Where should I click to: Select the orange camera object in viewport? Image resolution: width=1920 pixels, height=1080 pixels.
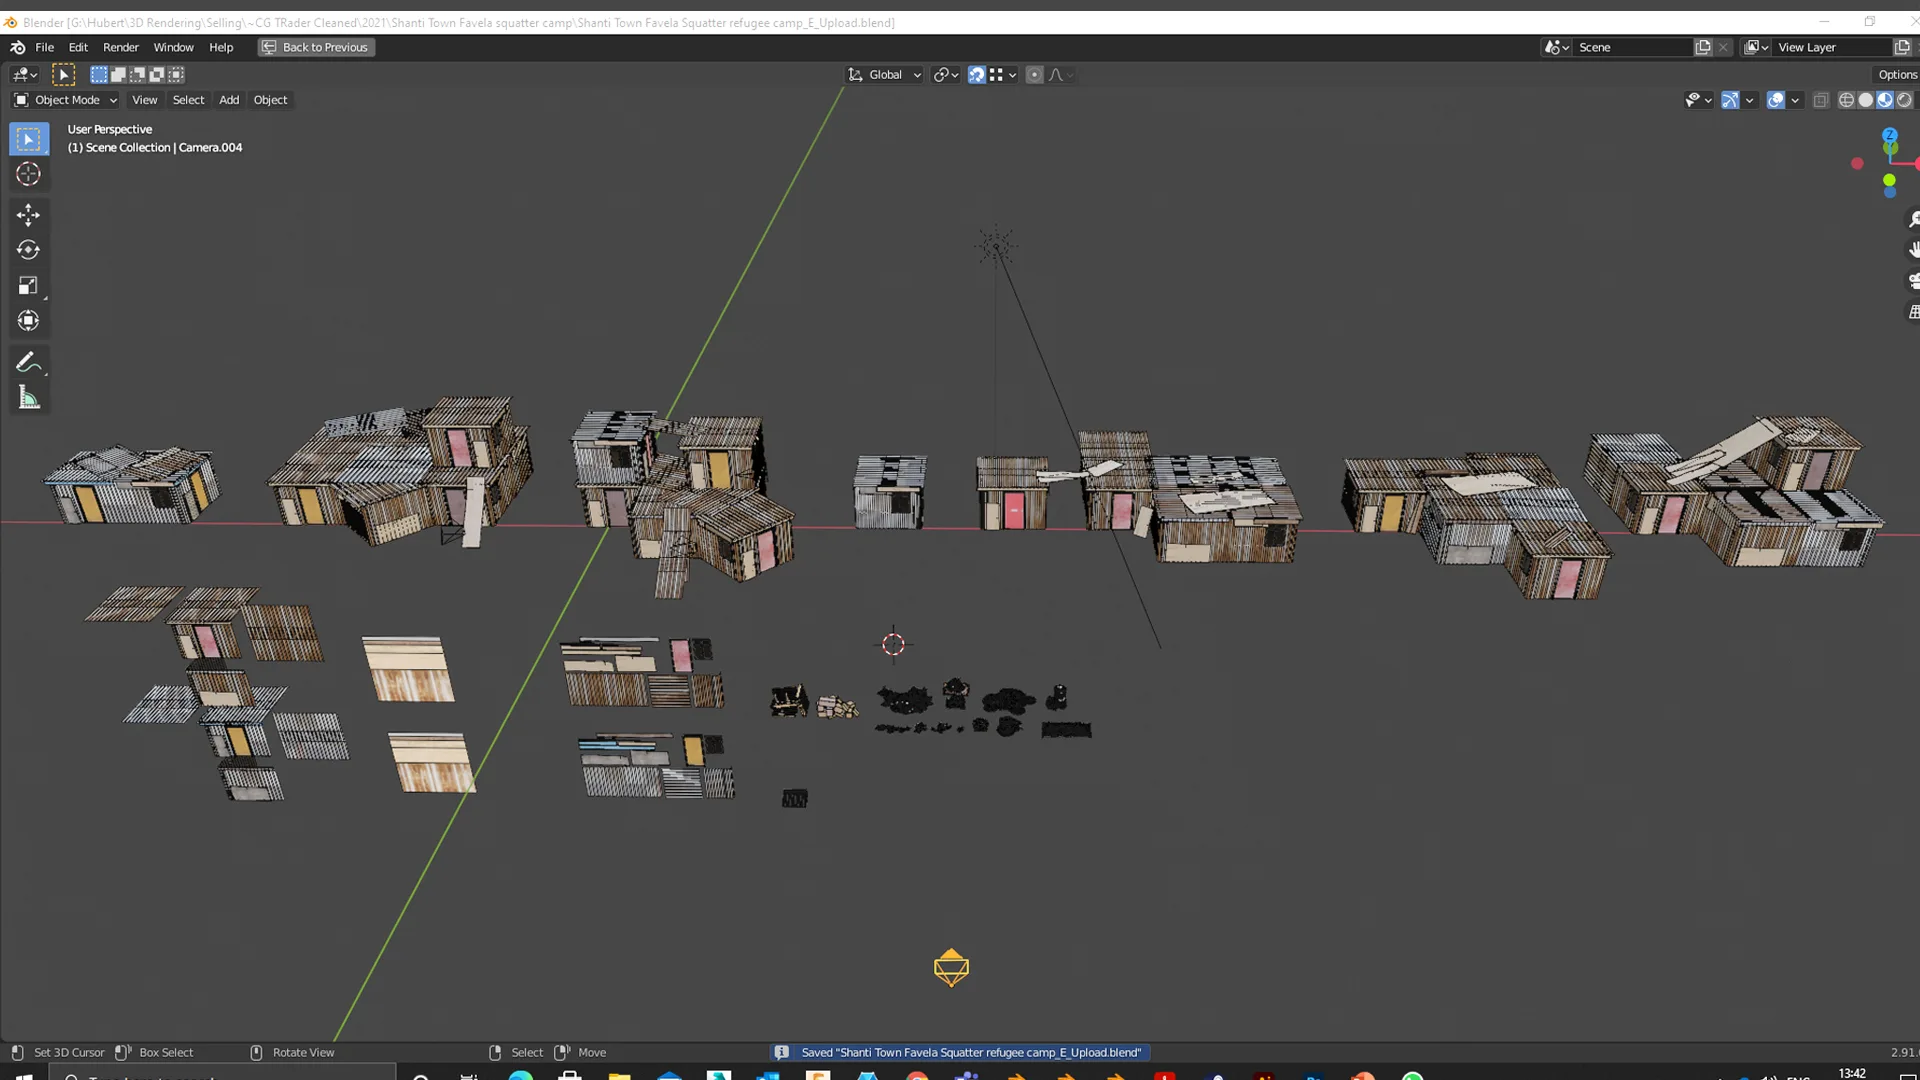pyautogui.click(x=951, y=967)
